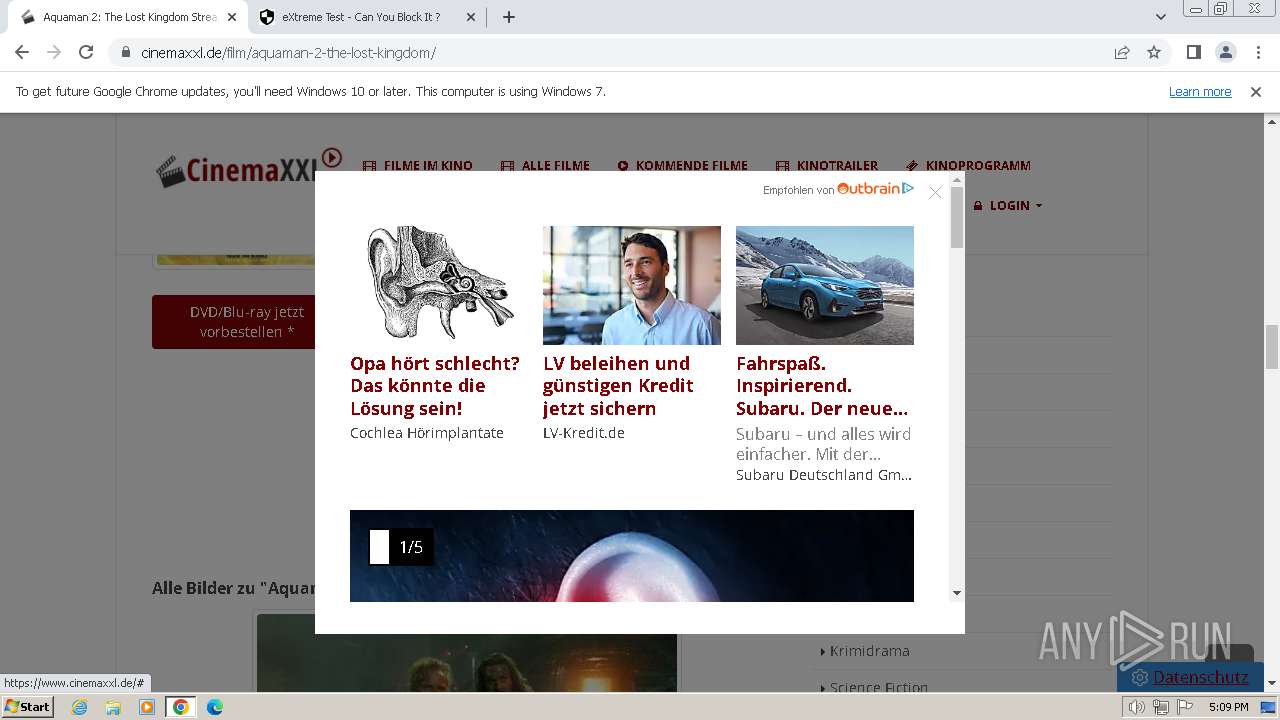This screenshot has height=720, width=1280.
Task: Select Chrome in the taskbar
Action: (x=181, y=707)
